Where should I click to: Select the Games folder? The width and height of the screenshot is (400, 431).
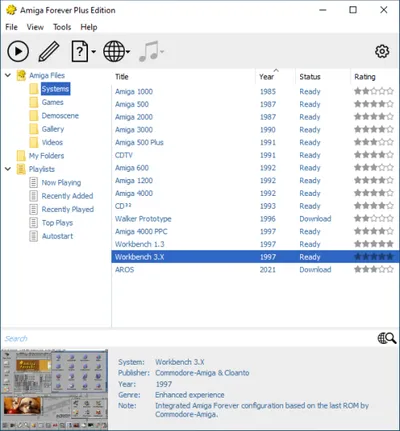52,102
